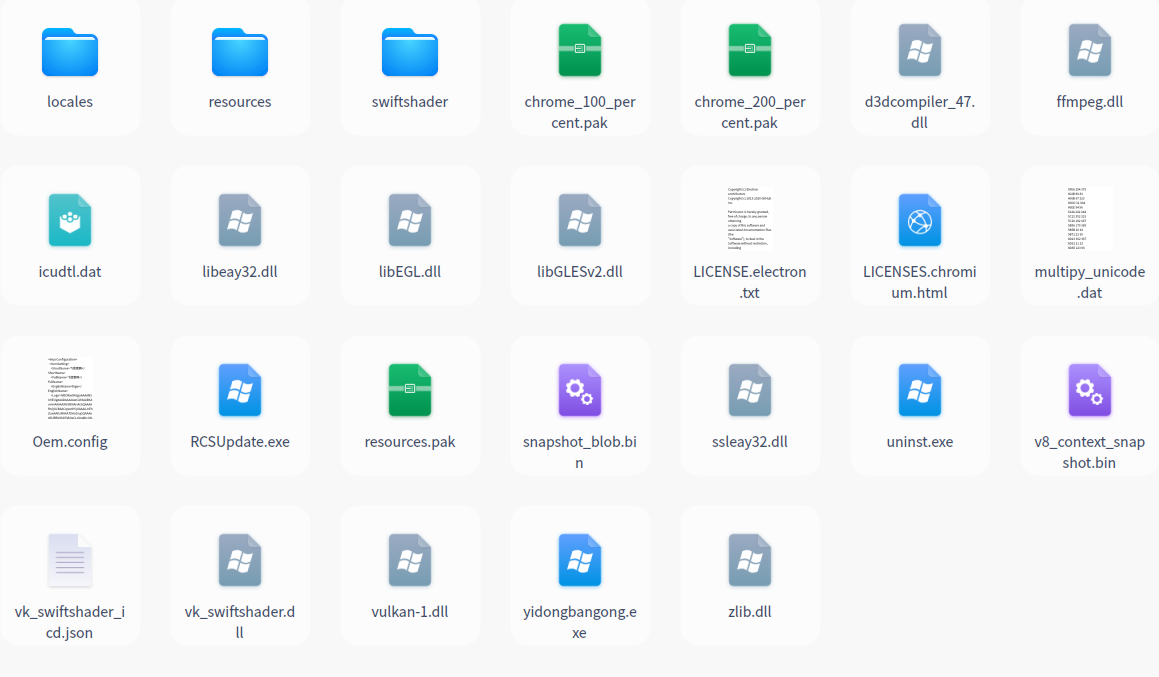Screen dimensions: 1159x677
Task: Click the zlib.dll file icon
Action: (x=750, y=560)
